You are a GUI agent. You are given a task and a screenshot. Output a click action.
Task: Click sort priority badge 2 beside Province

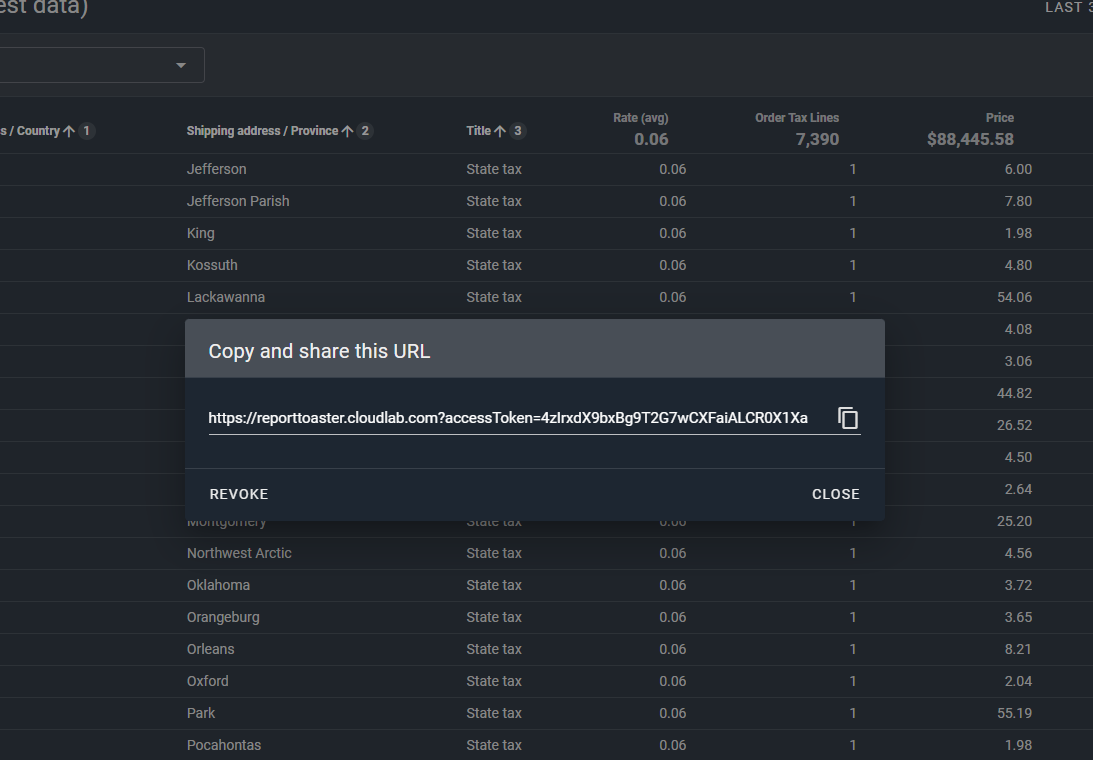(365, 131)
